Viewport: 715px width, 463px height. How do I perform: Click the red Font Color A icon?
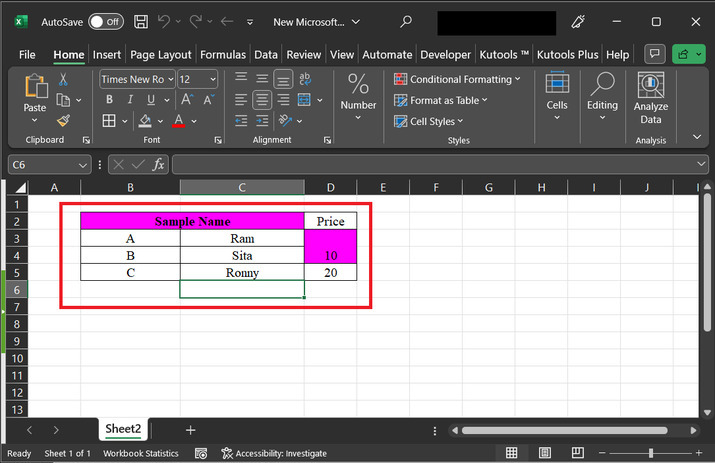179,121
